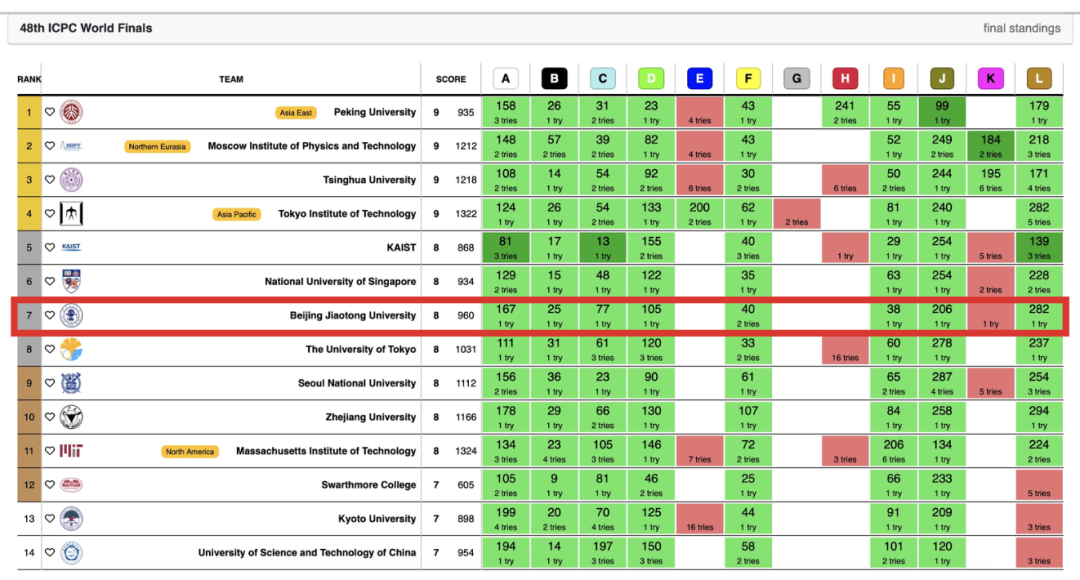Toggle the heart for National University of Singapore
1080x580 pixels.
pyautogui.click(x=50, y=281)
